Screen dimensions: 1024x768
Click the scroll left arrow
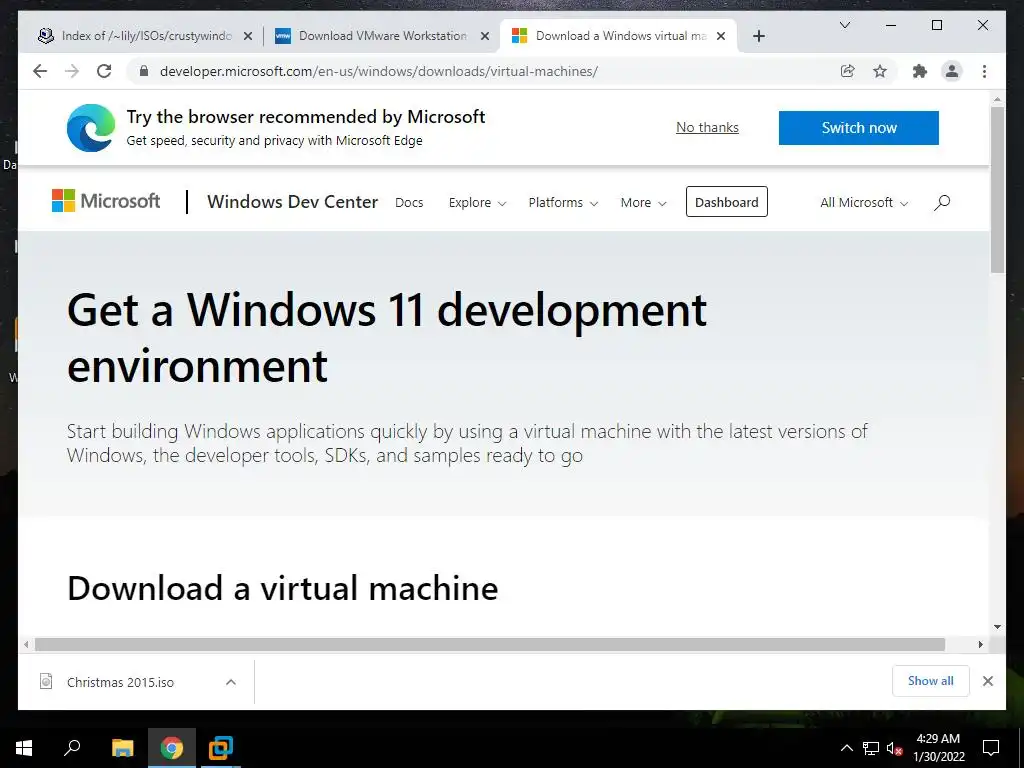click(x=25, y=645)
